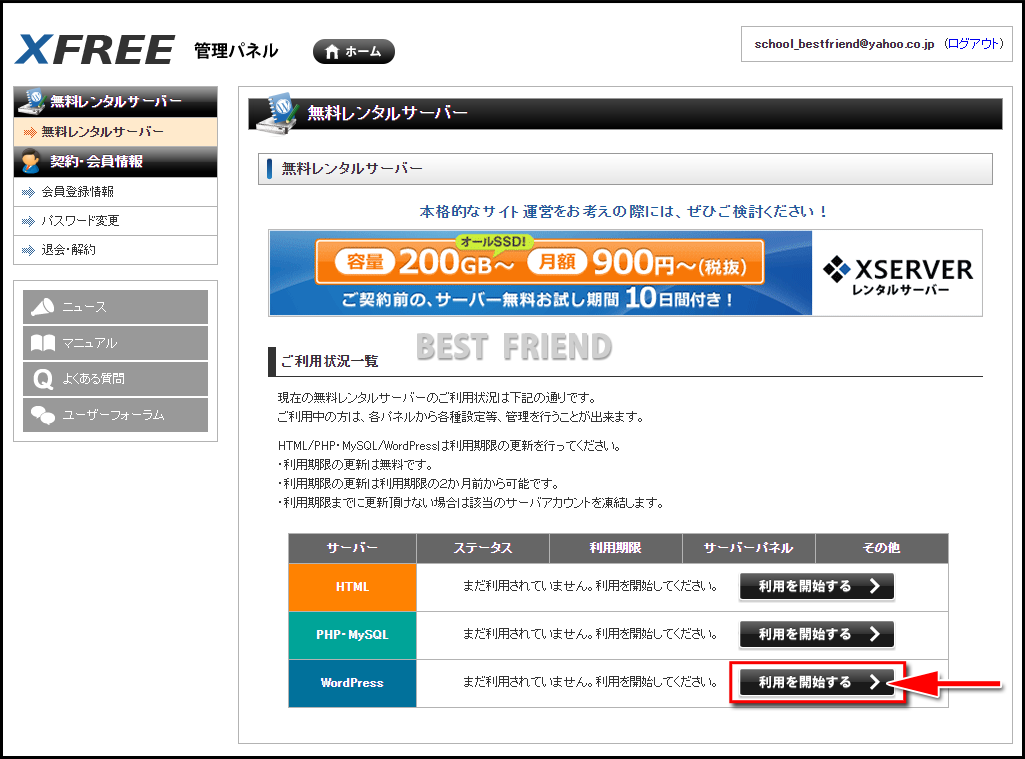1025x759 pixels.
Task: Click the 契約・会員情報 sidebar header
Action: tap(116, 161)
